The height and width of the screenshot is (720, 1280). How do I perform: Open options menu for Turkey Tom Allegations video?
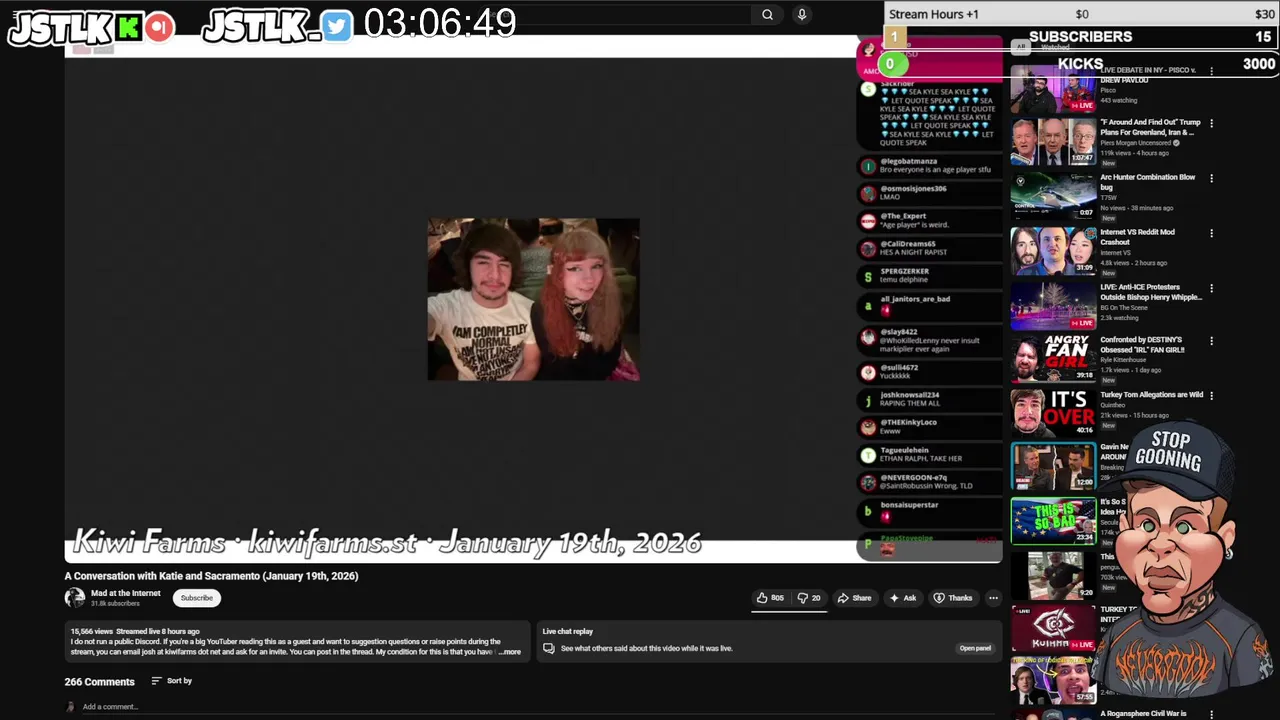[x=1211, y=396]
